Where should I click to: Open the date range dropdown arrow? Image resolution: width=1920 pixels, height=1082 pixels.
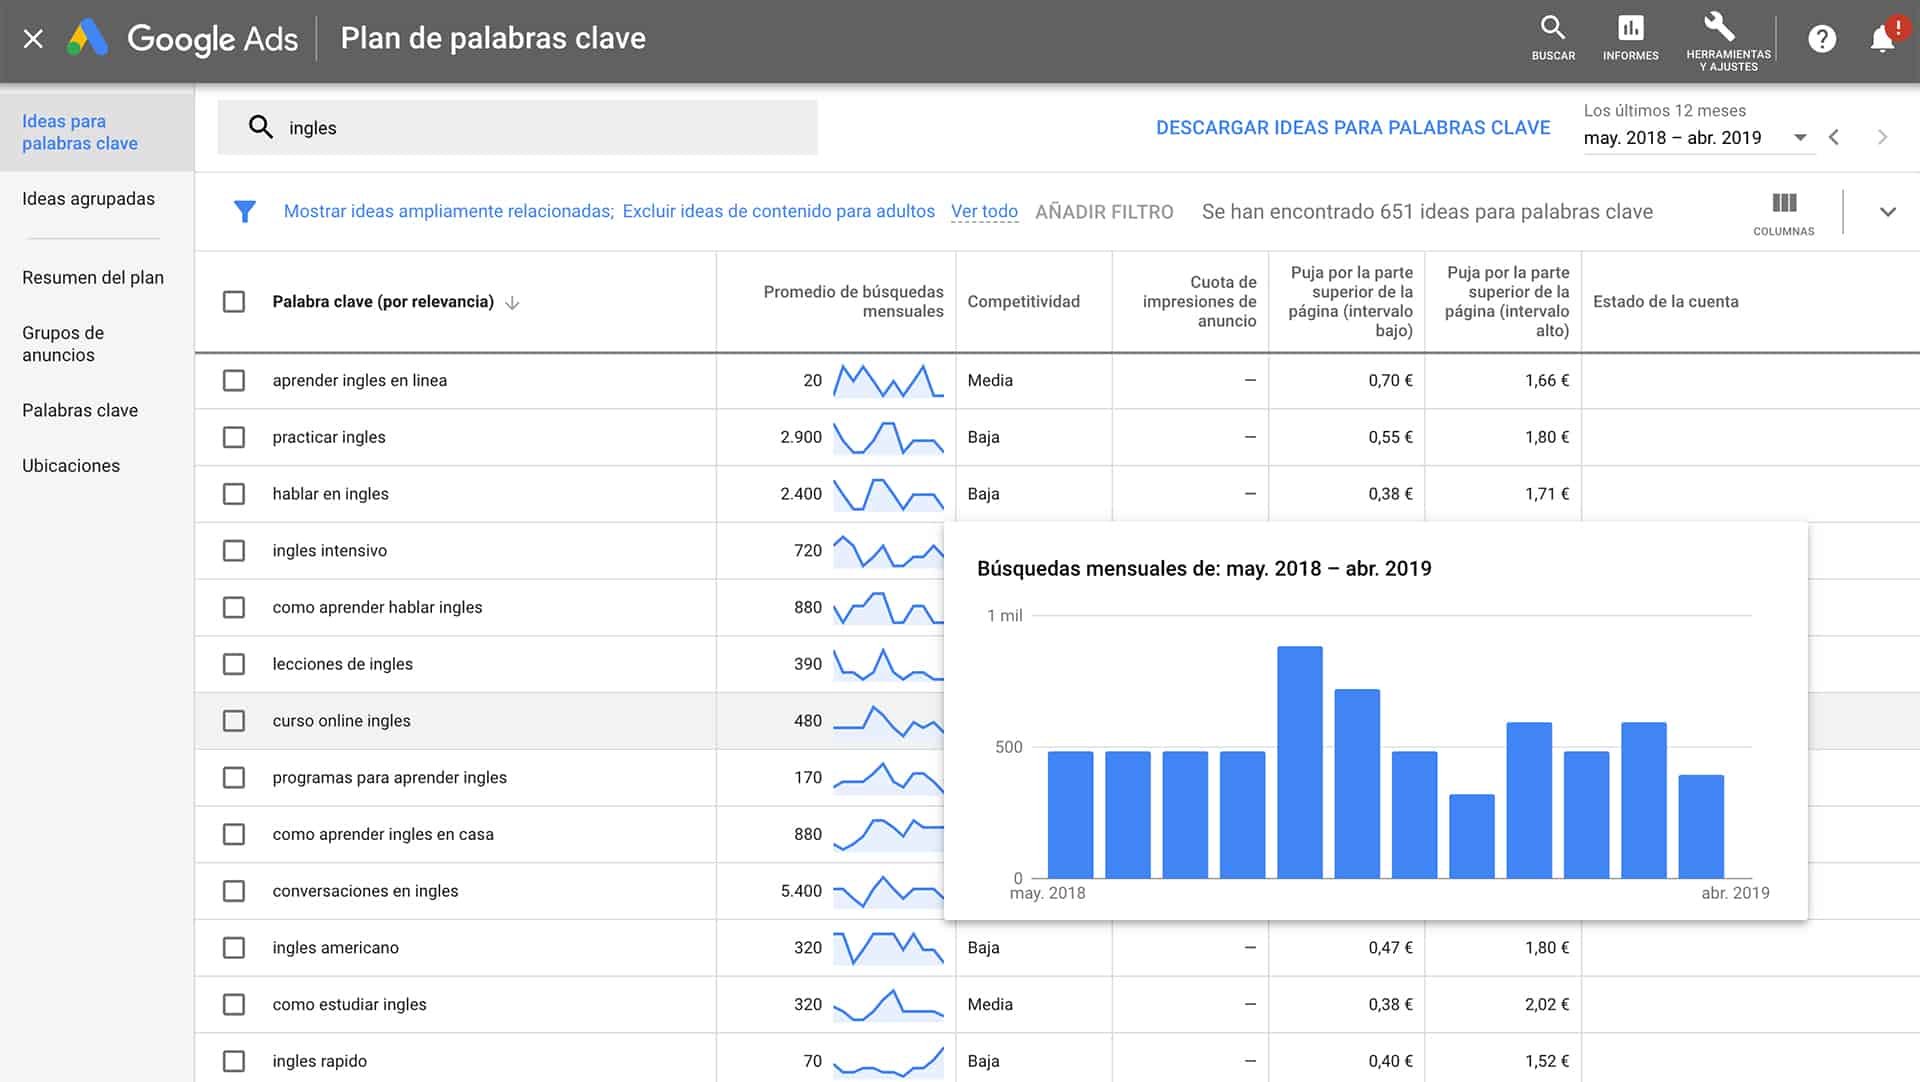pyautogui.click(x=1800, y=138)
